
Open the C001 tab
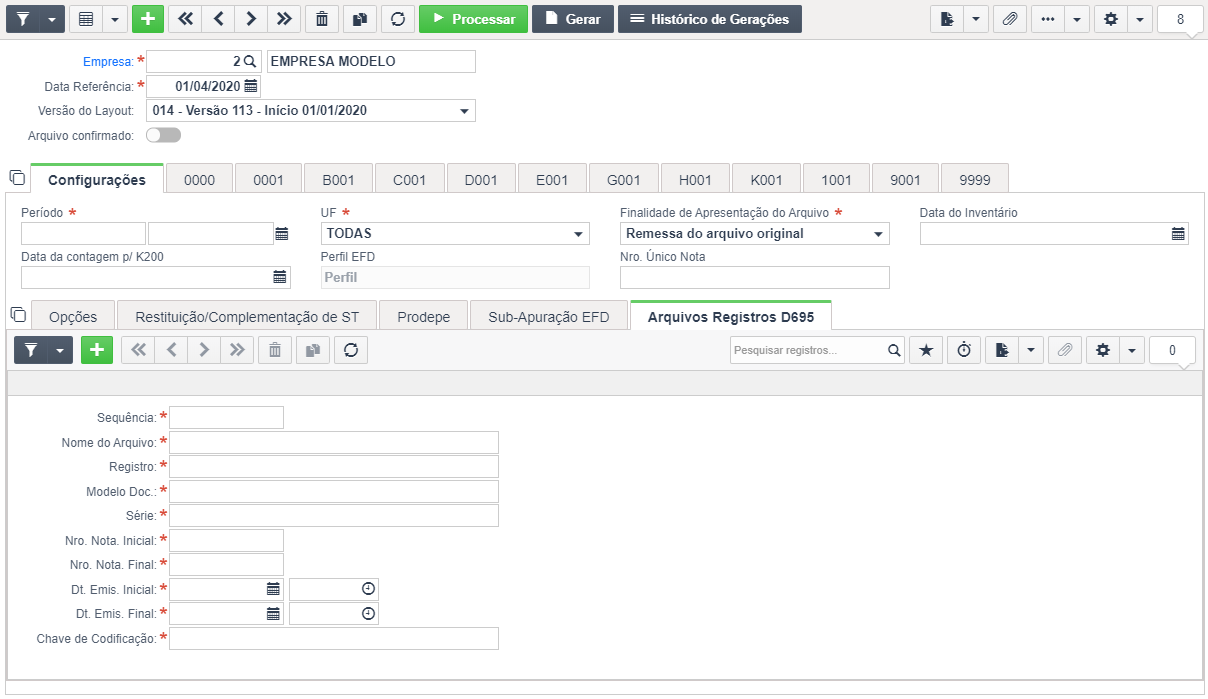[x=409, y=180]
